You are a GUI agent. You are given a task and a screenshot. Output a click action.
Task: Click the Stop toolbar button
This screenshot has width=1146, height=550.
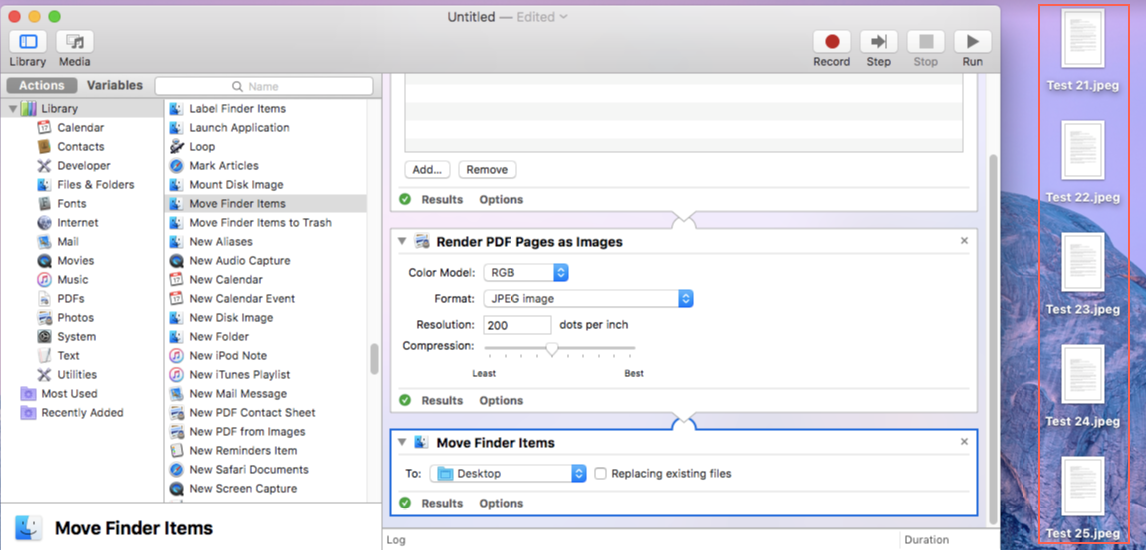925,42
